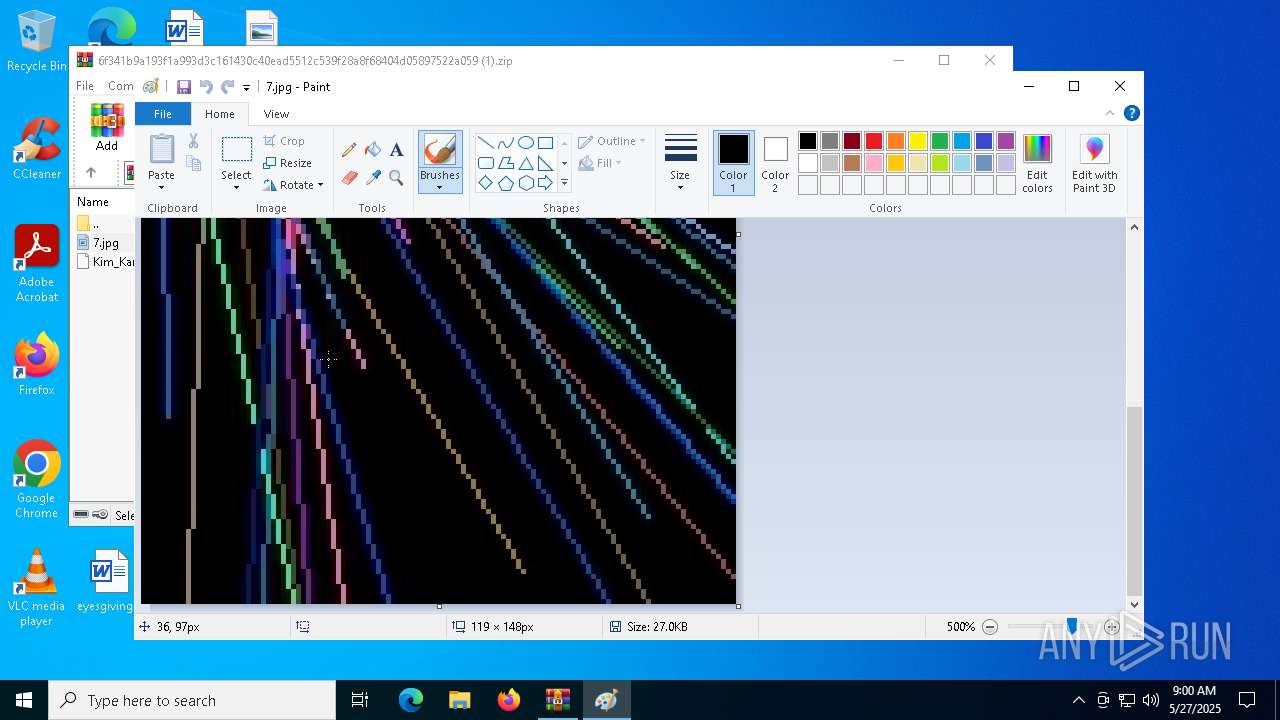
Task: Choose the Diamond shape
Action: [485, 183]
